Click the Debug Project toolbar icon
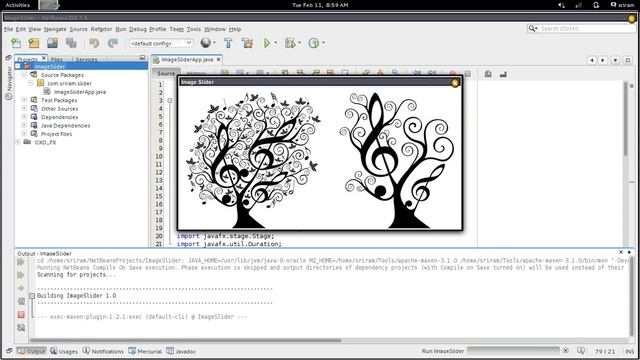640x360 pixels. click(290, 43)
